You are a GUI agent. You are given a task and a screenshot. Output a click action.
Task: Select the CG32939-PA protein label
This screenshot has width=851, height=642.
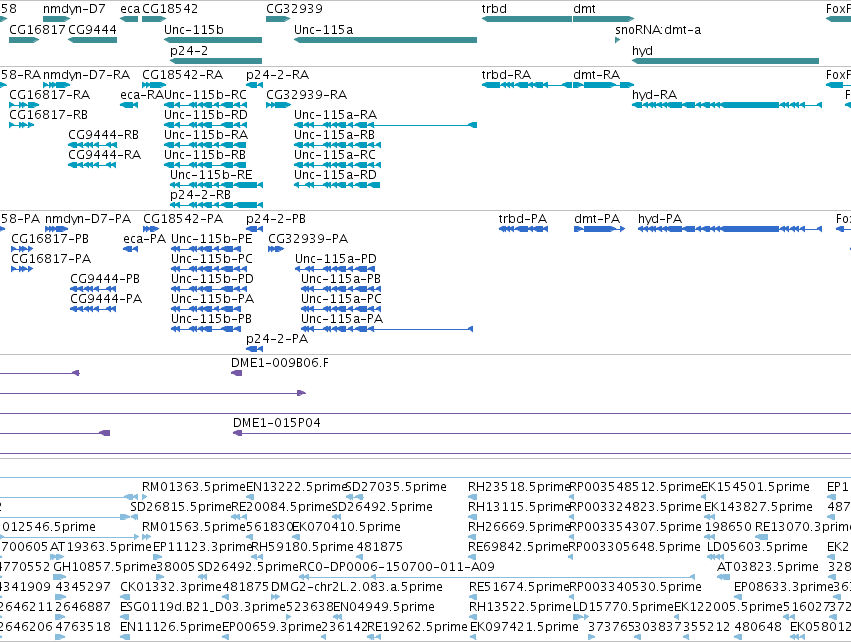[x=308, y=239]
